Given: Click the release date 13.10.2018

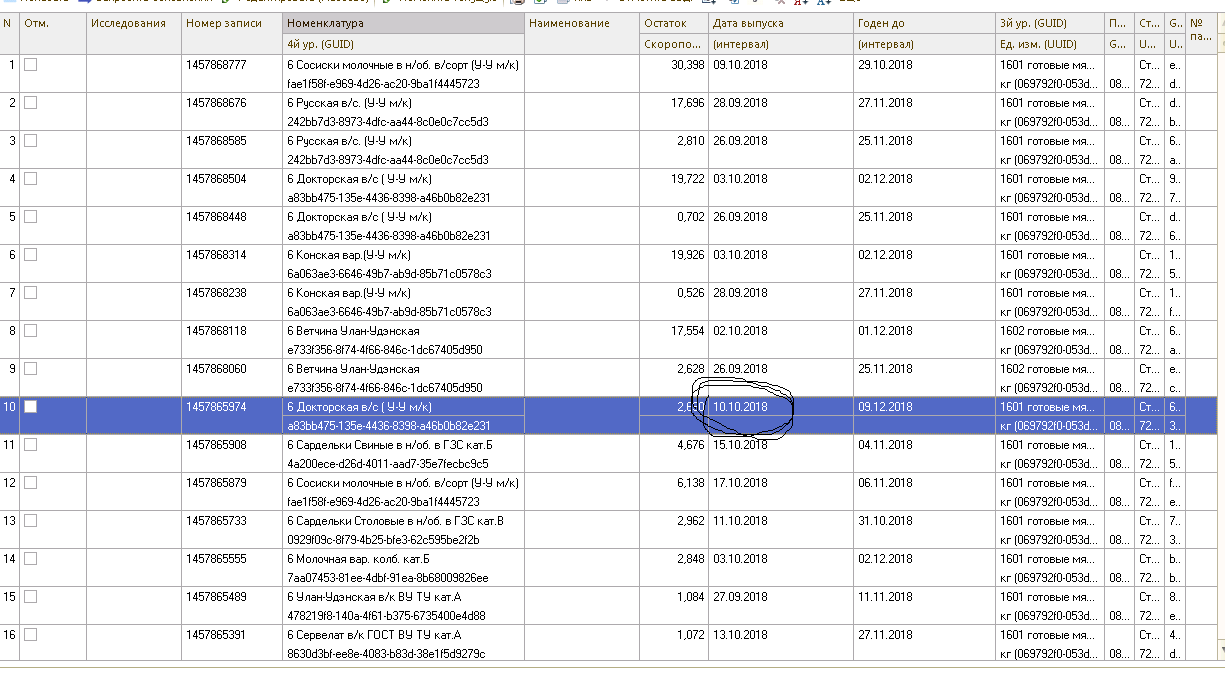Looking at the screenshot, I should (x=741, y=635).
